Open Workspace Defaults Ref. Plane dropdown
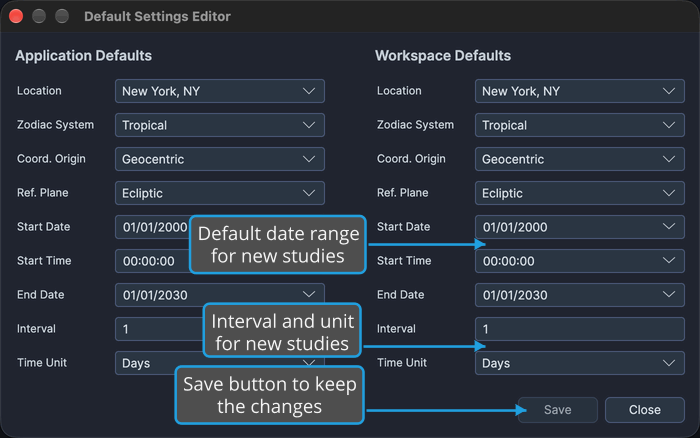The height and width of the screenshot is (438, 700). [x=579, y=193]
